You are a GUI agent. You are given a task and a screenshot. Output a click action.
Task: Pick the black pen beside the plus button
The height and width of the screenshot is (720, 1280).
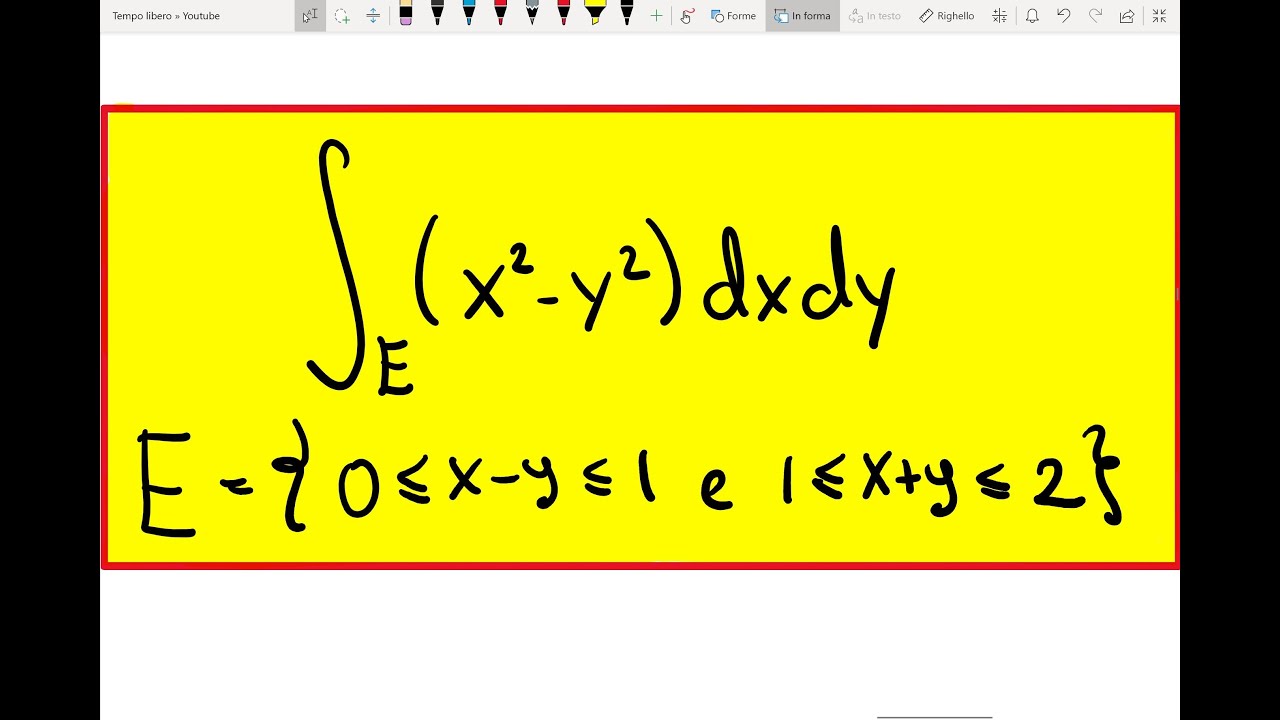pos(627,14)
